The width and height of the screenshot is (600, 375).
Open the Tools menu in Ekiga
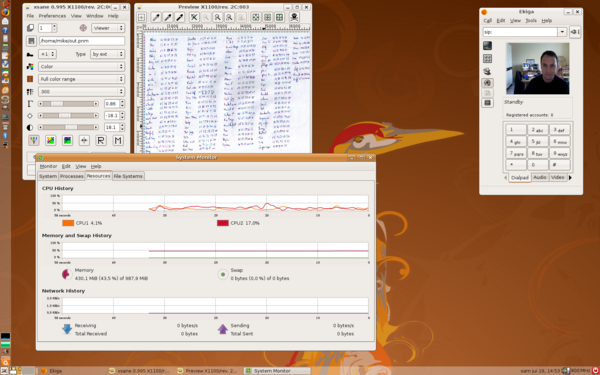tap(531, 21)
